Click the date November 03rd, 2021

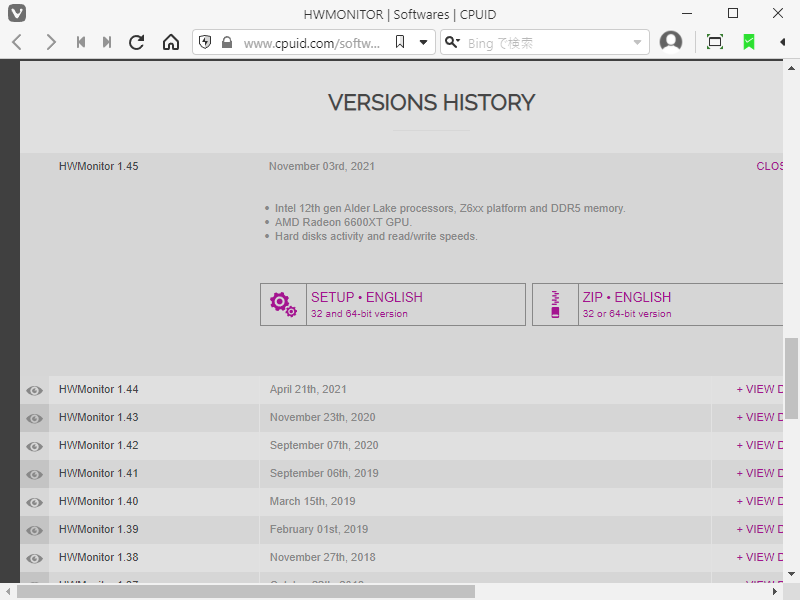322,166
